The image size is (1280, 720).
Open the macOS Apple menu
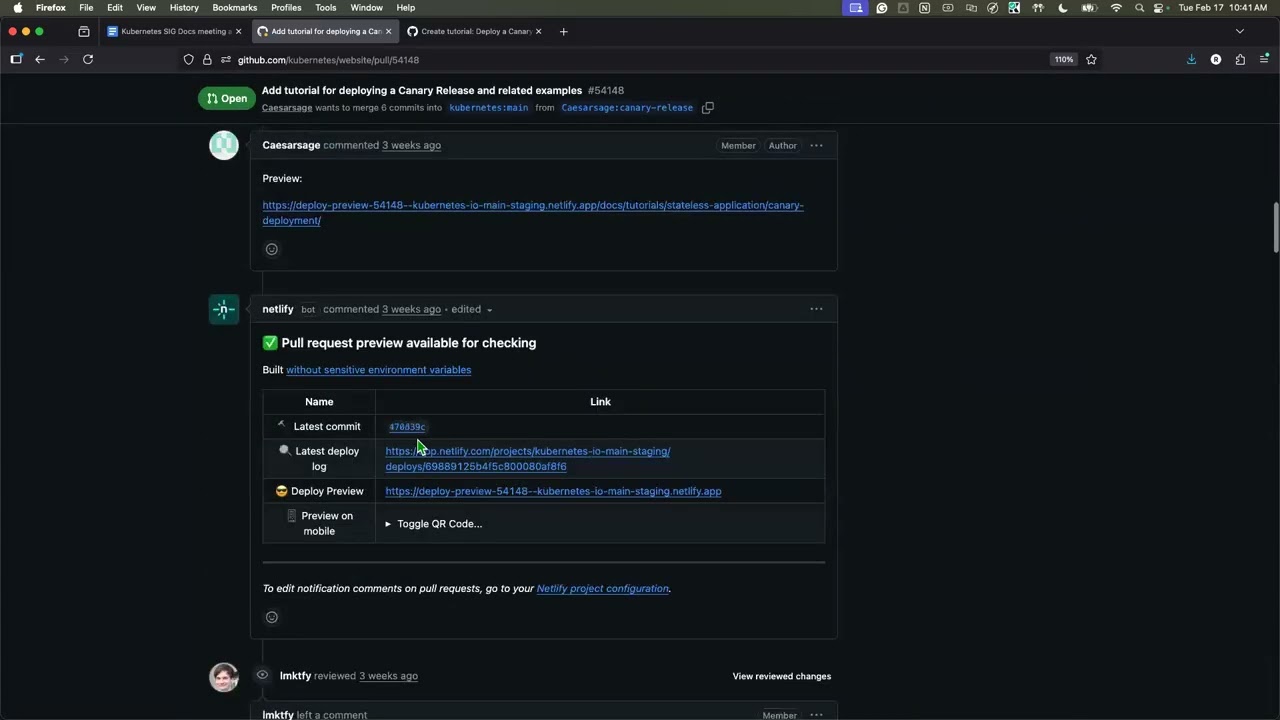coord(17,7)
